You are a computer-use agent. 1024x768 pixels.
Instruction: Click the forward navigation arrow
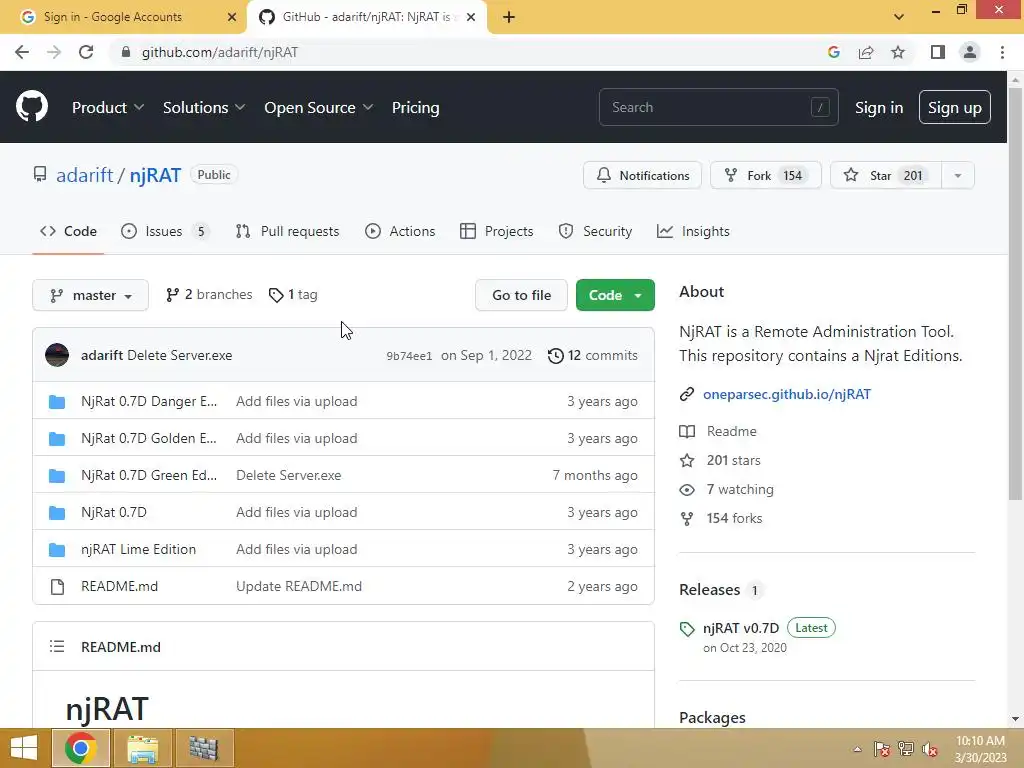tap(54, 52)
